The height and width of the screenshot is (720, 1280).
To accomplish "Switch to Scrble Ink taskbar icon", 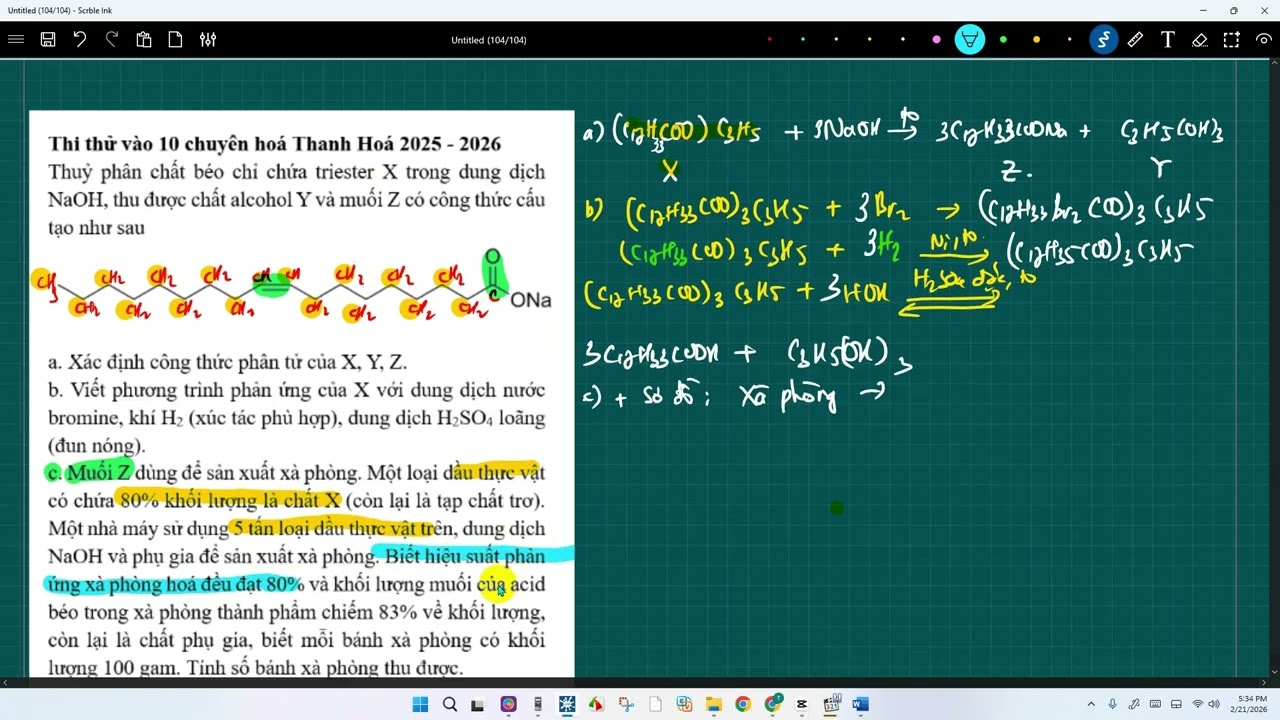I will point(567,704).
